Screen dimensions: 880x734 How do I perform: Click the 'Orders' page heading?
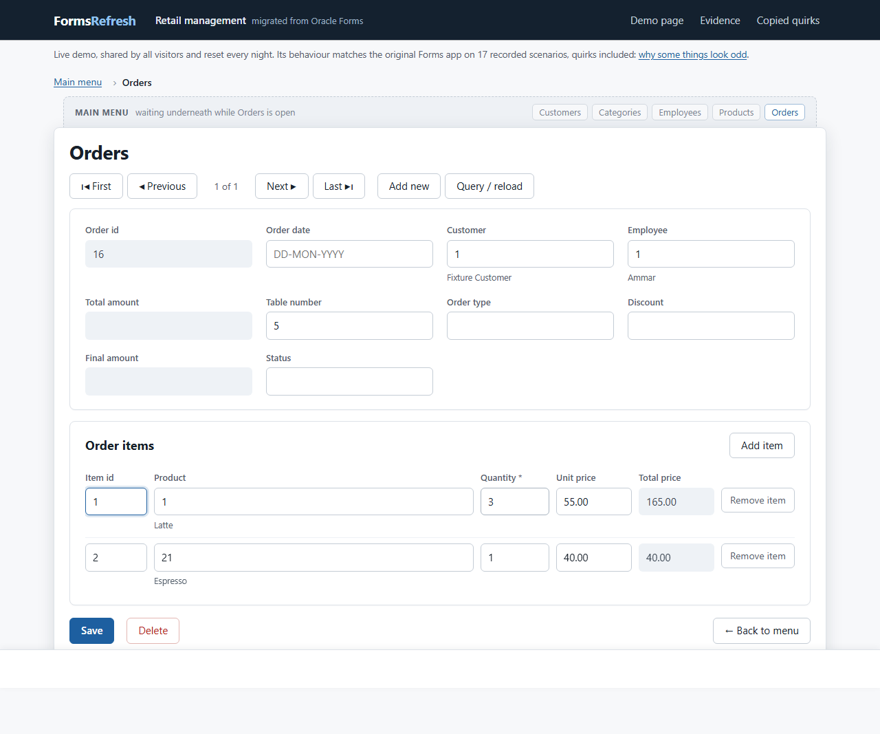pyautogui.click(x=99, y=153)
